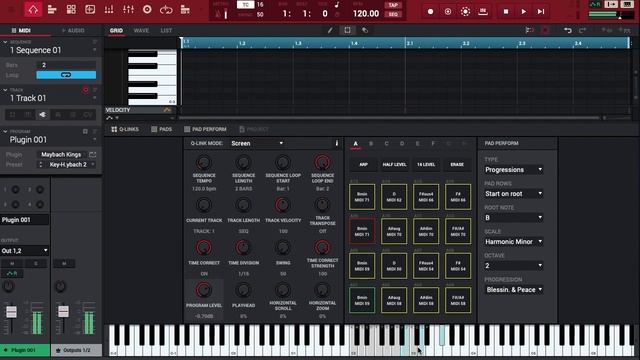The width and height of the screenshot is (640, 360).
Task: Click the 120.00 BPM tempo field
Action: point(366,13)
